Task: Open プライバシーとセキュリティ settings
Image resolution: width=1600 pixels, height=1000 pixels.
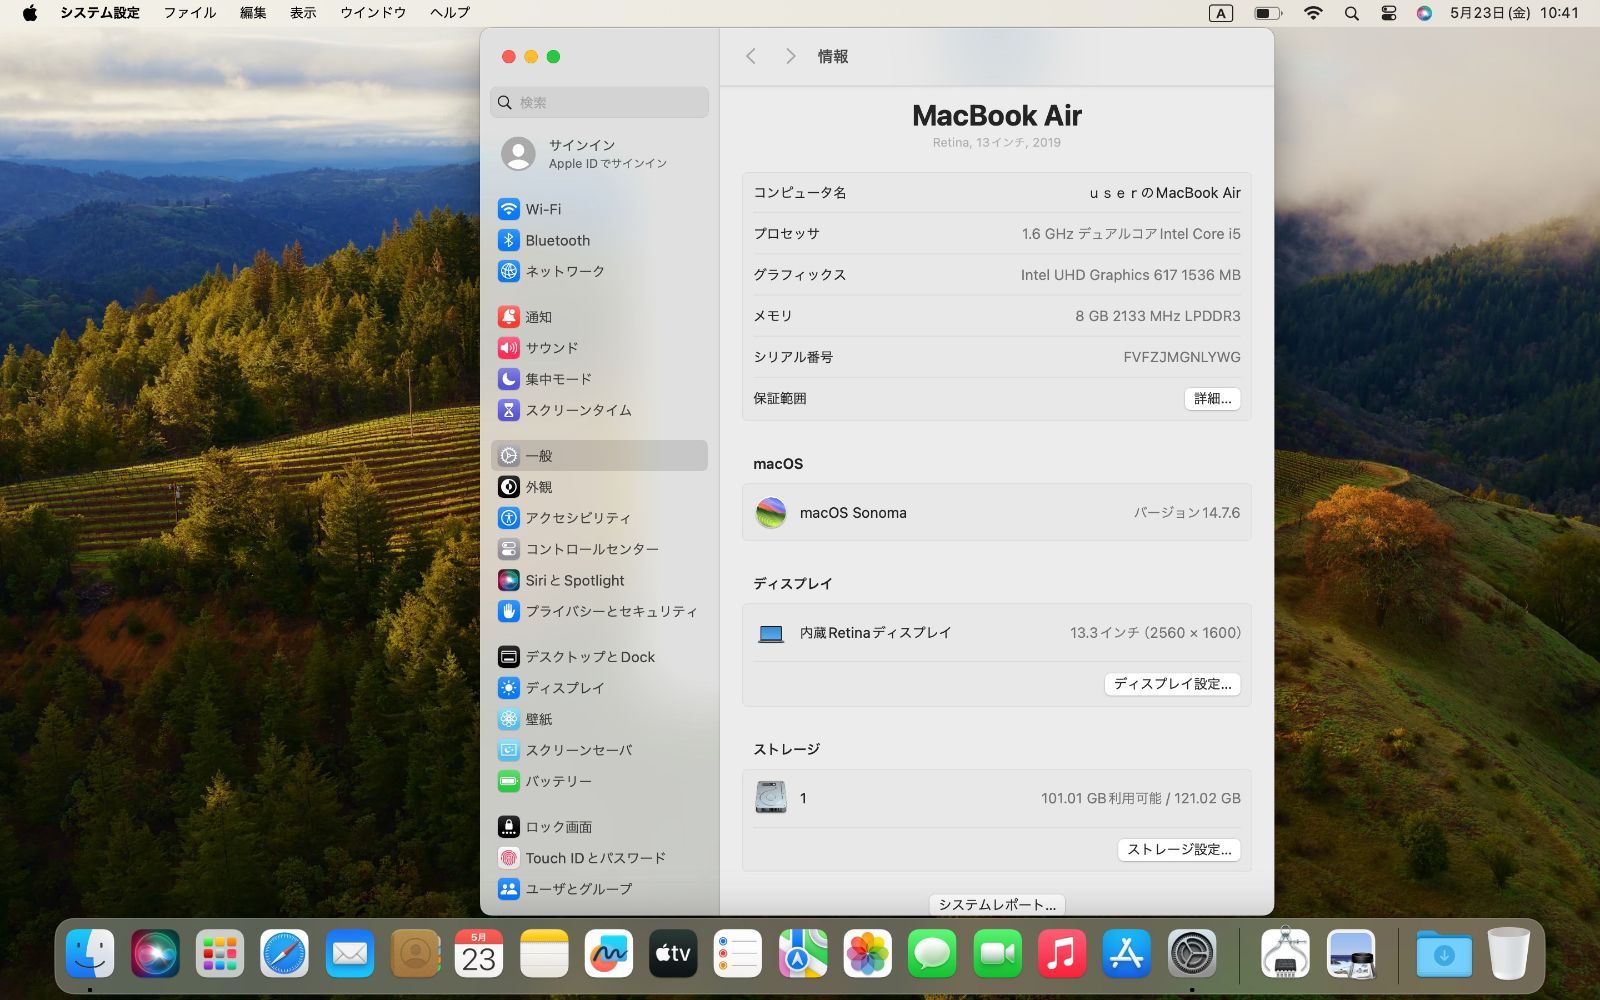Action: (599, 611)
